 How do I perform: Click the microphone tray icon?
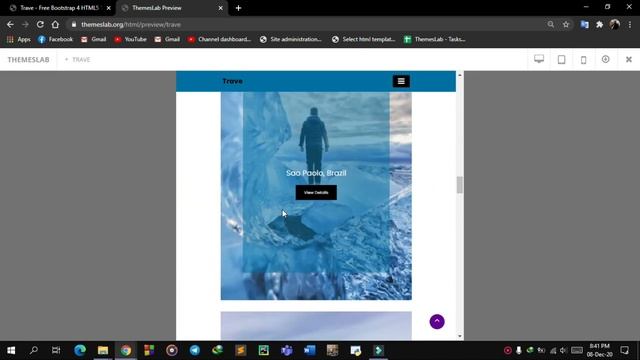(518, 350)
